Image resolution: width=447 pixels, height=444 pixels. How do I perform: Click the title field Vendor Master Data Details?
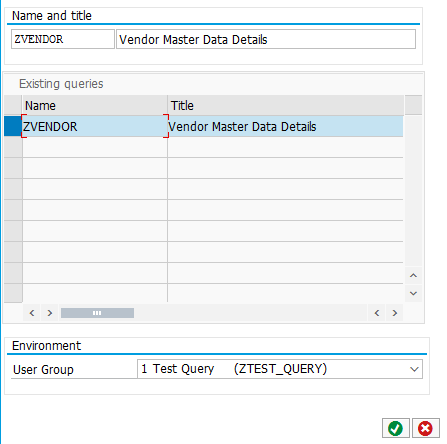coord(266,39)
